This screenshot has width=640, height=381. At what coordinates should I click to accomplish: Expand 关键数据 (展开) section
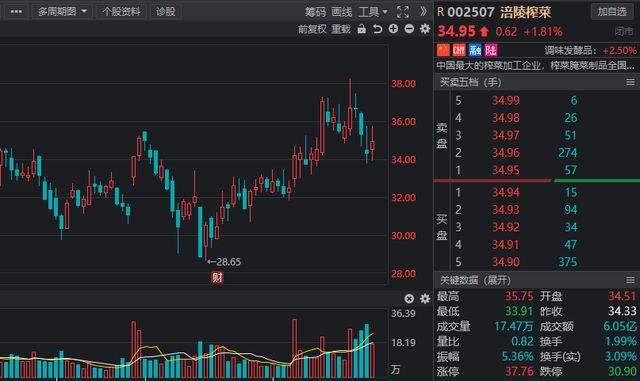[475, 280]
